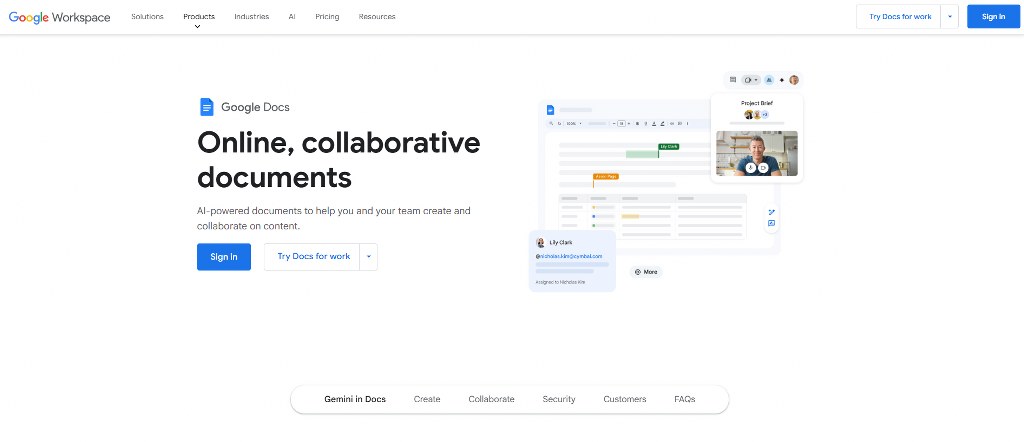Screen dimensions: 1024x442
Task: Click Try Docs for work in header
Action: [x=899, y=17]
